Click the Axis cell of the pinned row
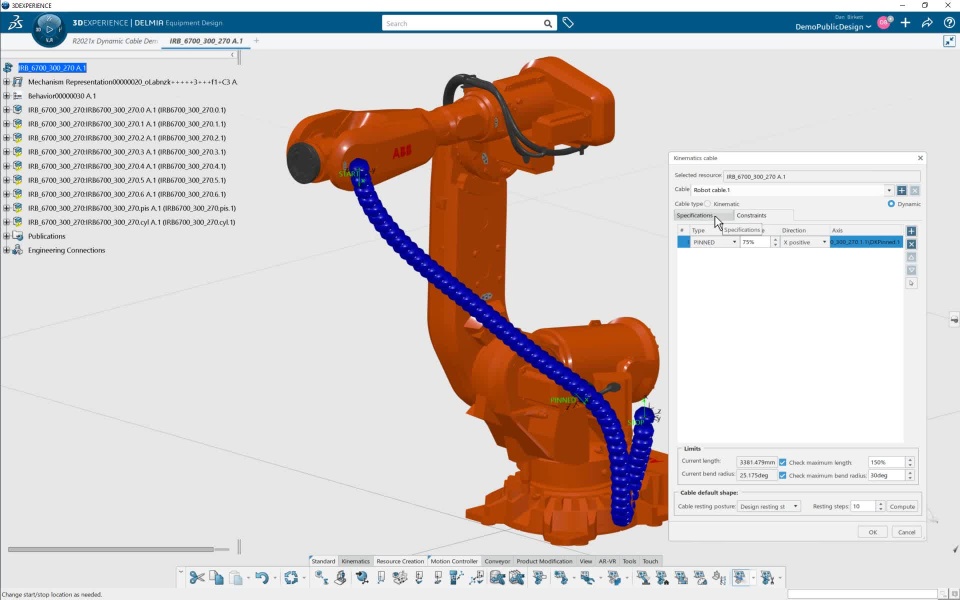Image resolution: width=960 pixels, height=600 pixels. (x=866, y=242)
